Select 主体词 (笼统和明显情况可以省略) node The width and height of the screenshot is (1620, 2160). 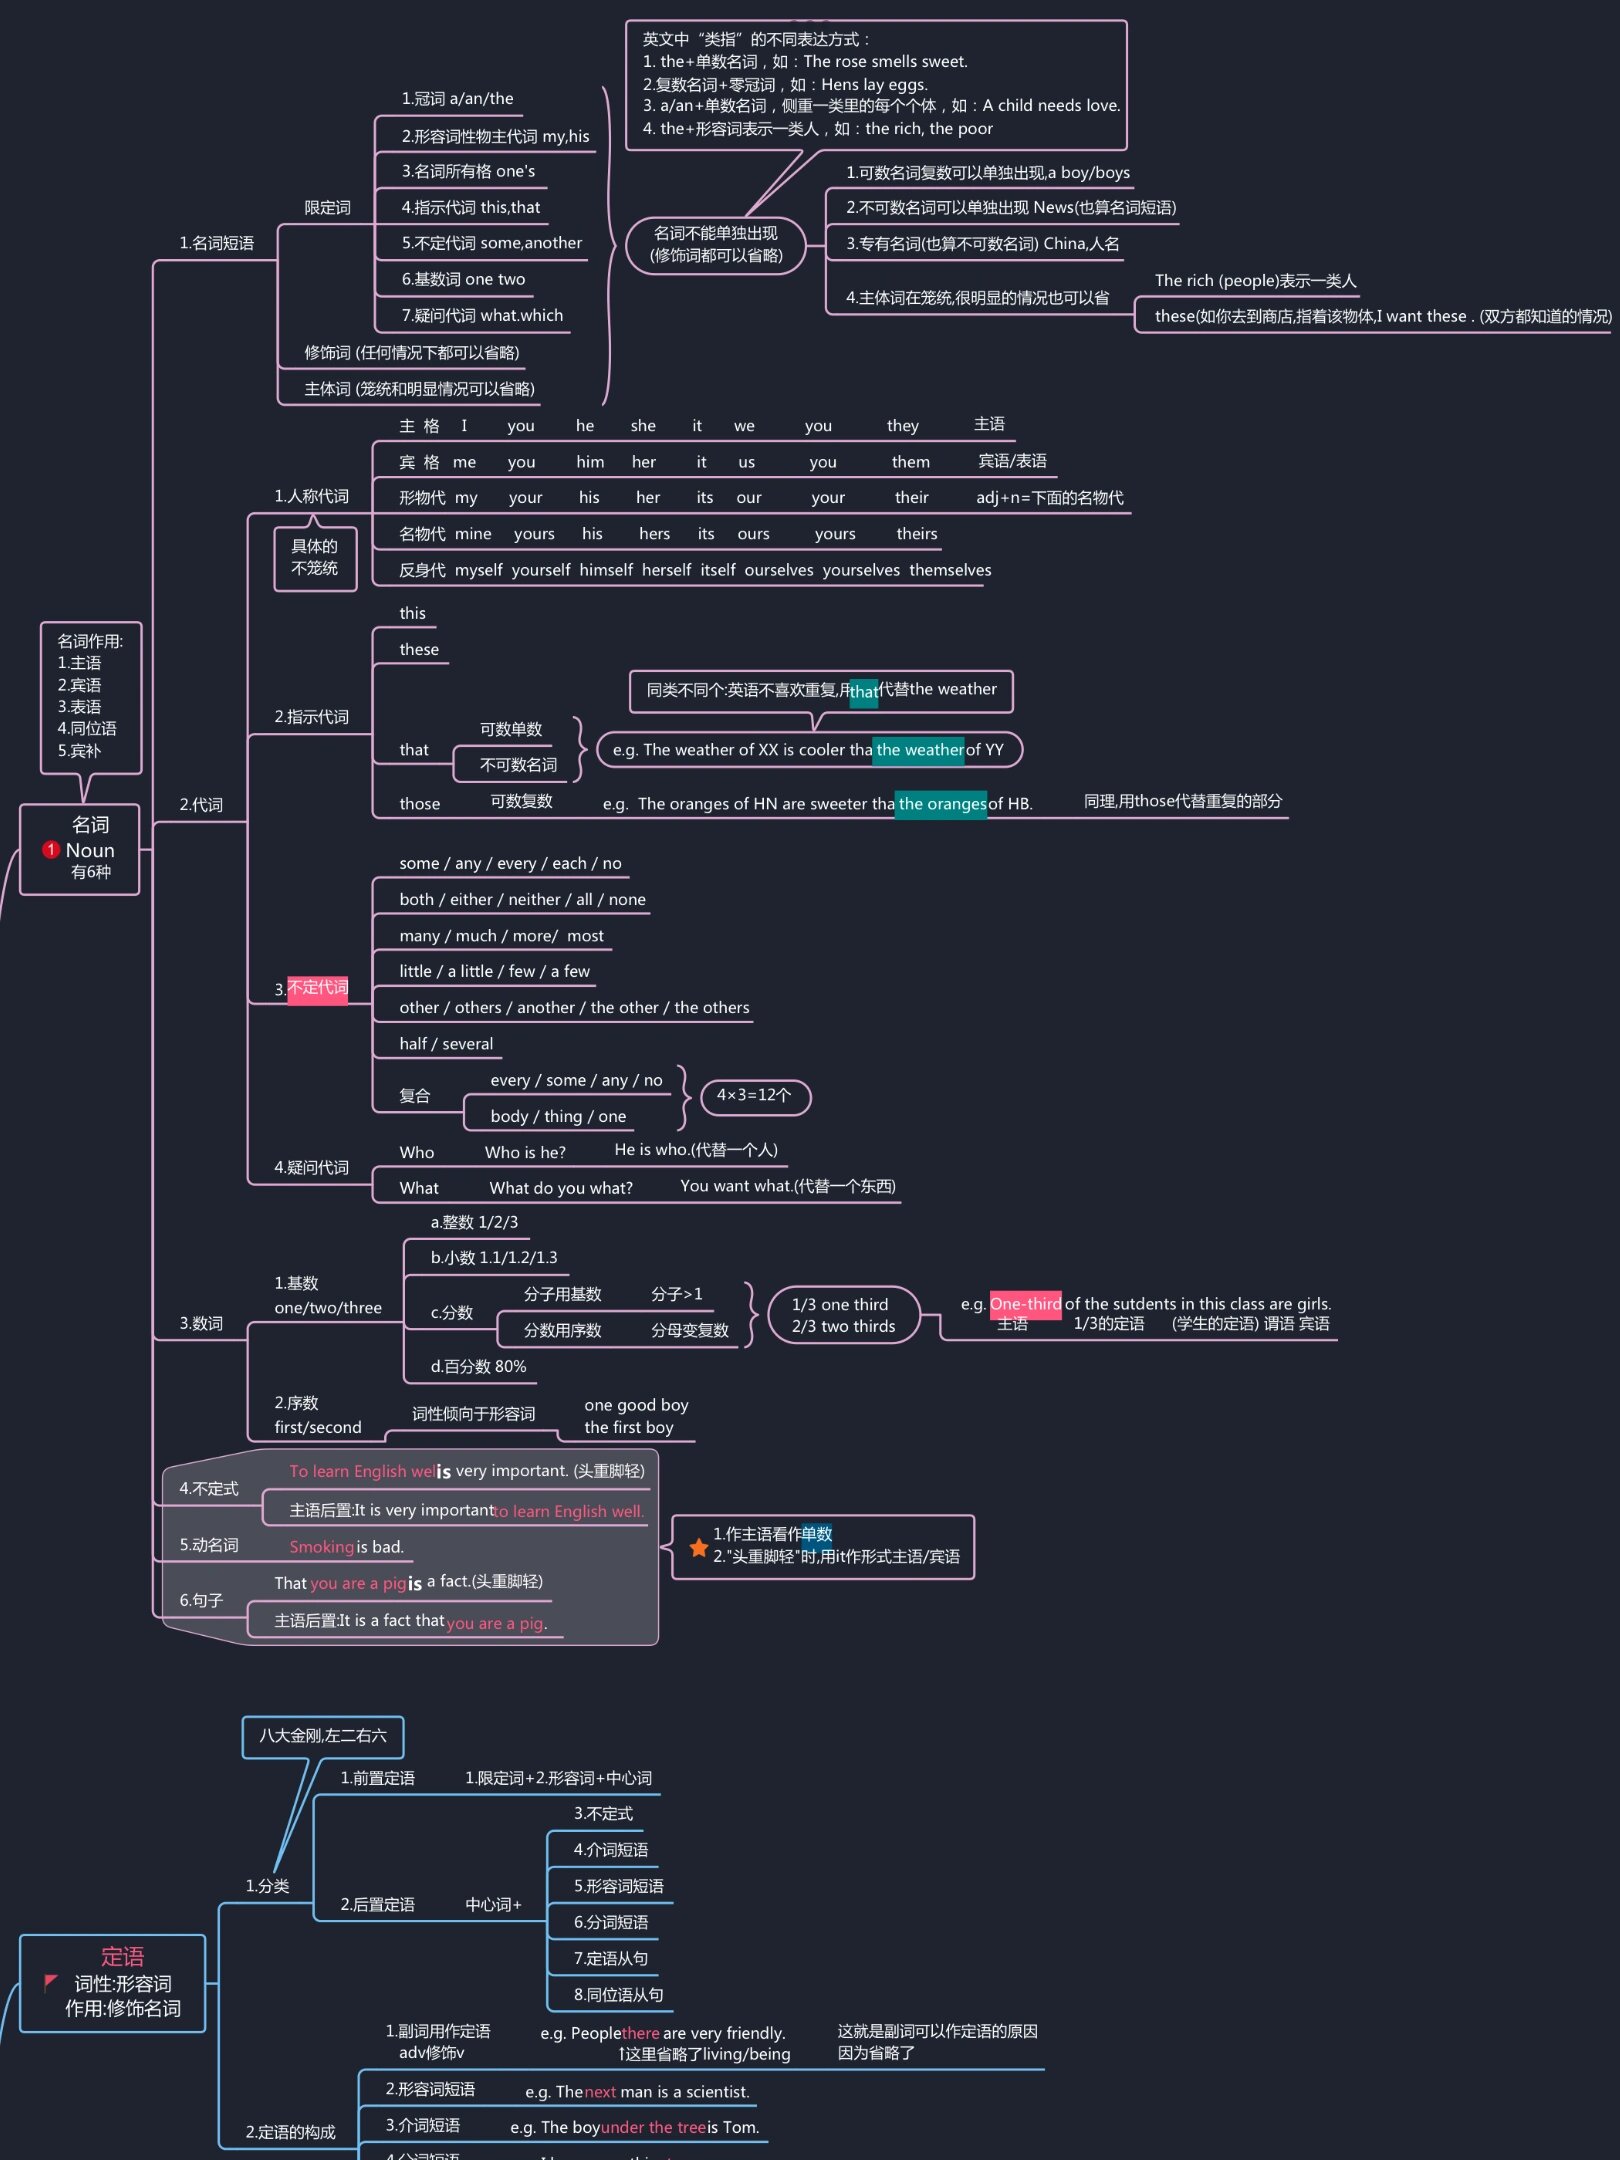point(419,388)
